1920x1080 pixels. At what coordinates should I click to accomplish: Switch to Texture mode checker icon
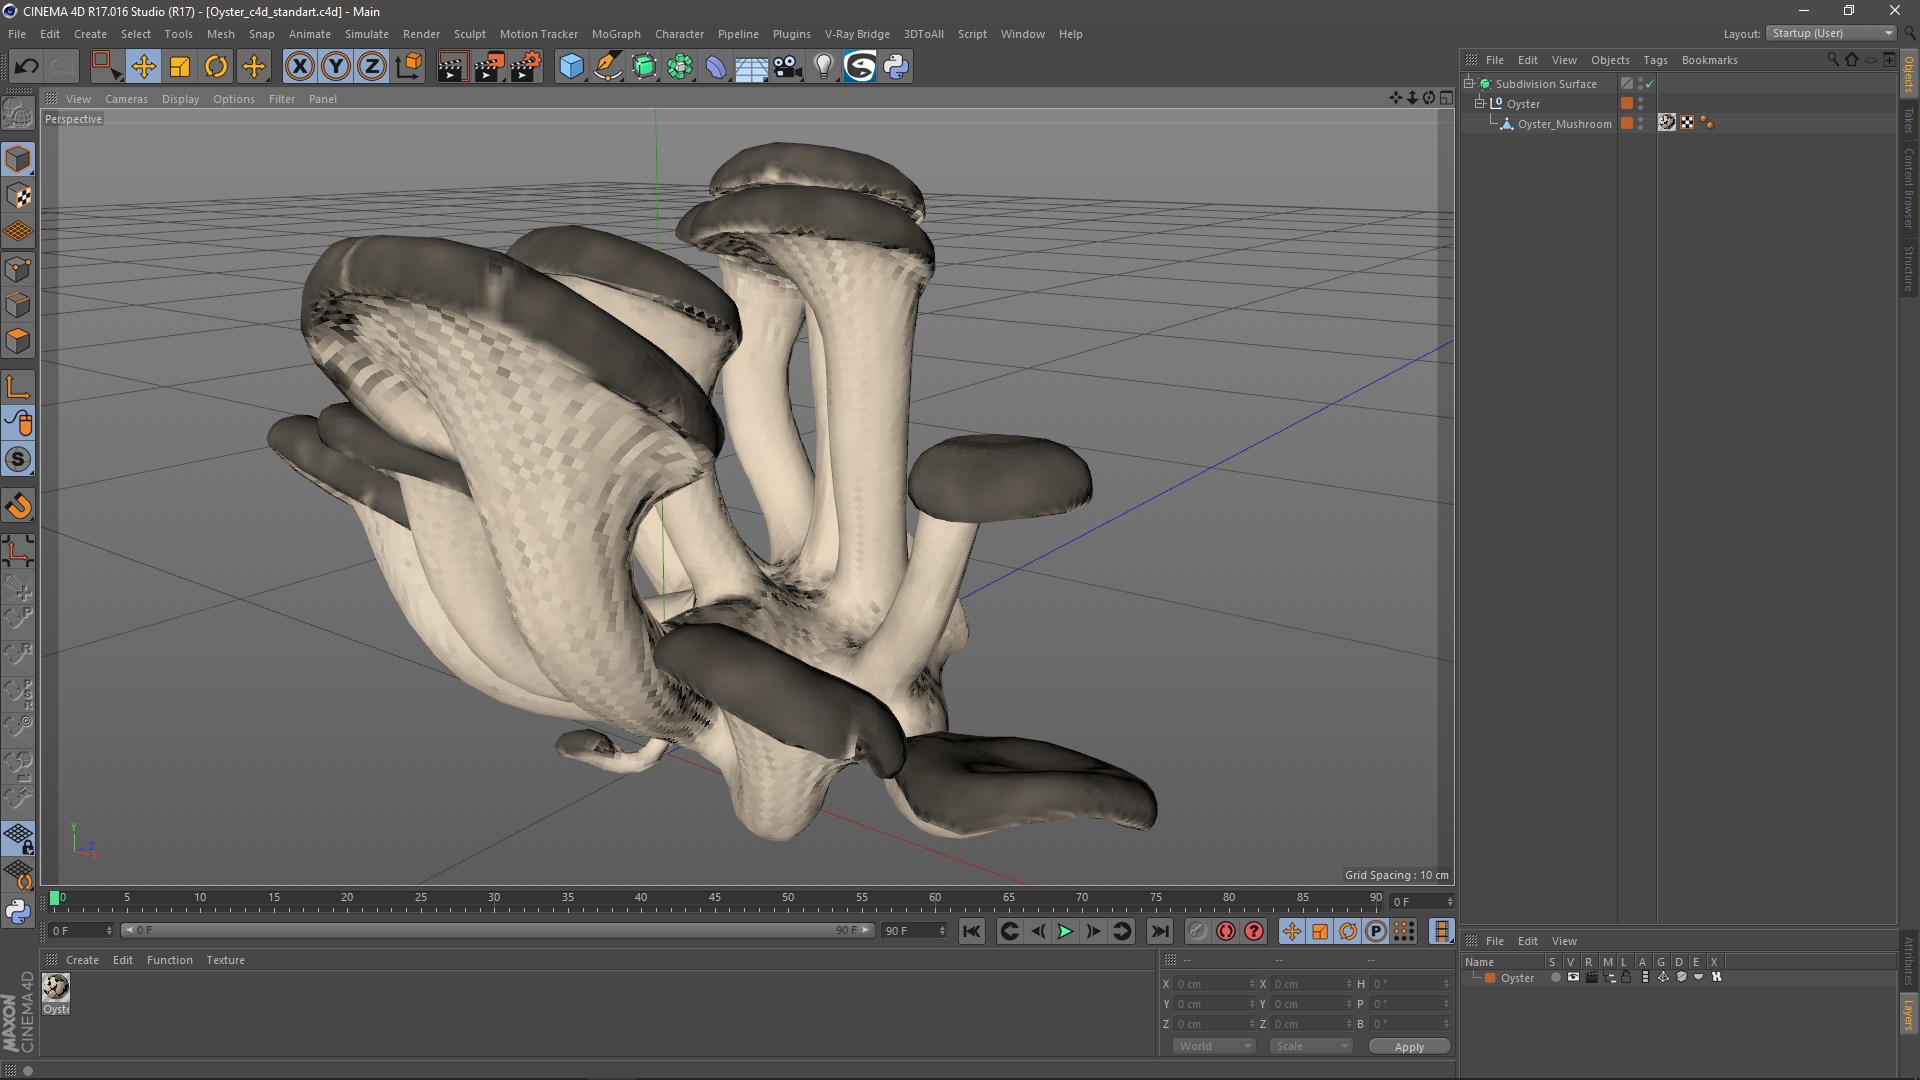point(18,196)
